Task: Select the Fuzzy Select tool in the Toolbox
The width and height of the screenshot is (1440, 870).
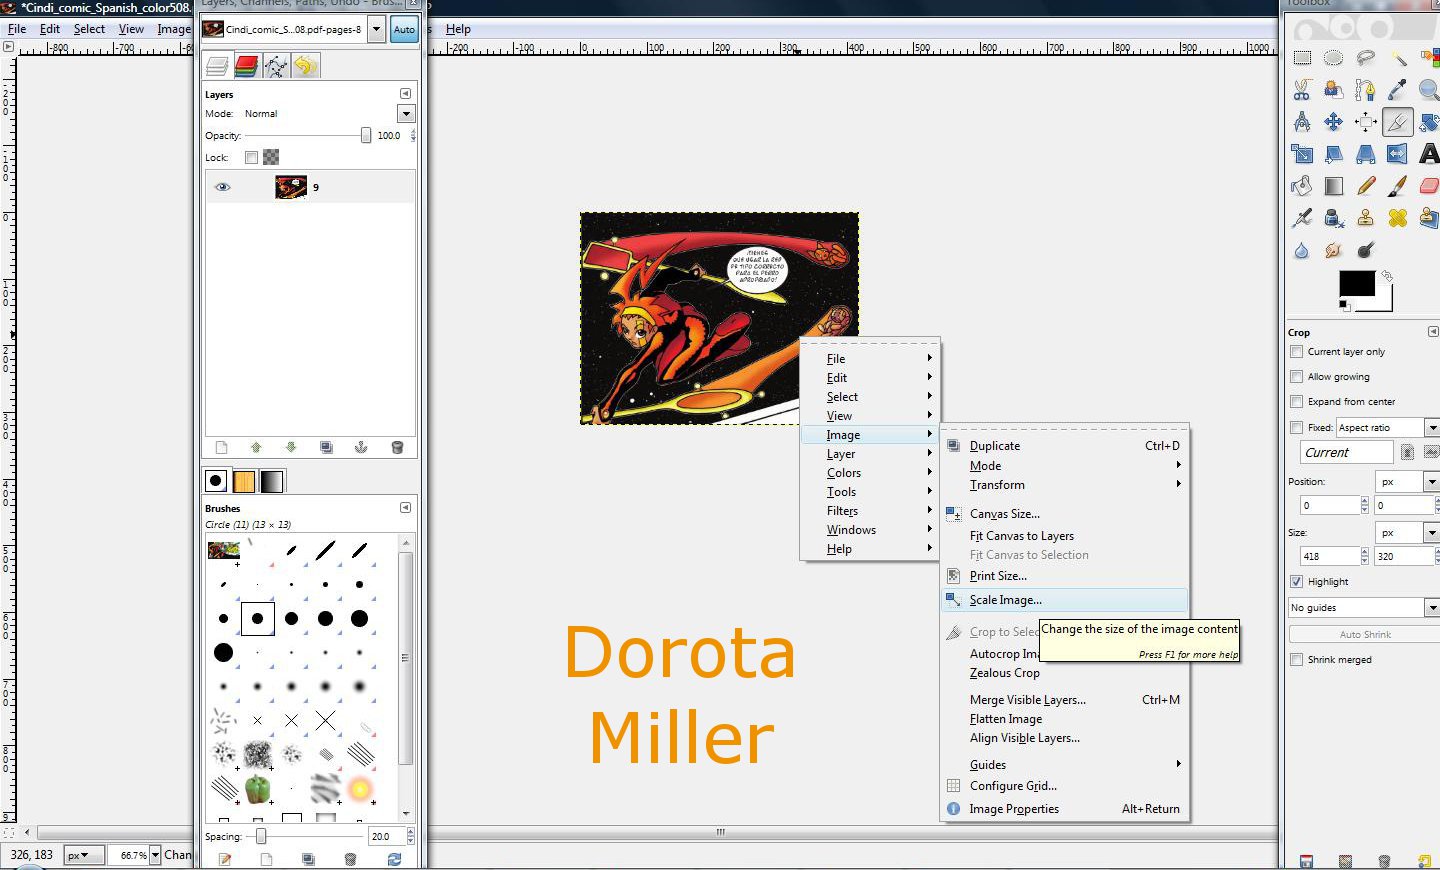Action: pos(1399,59)
